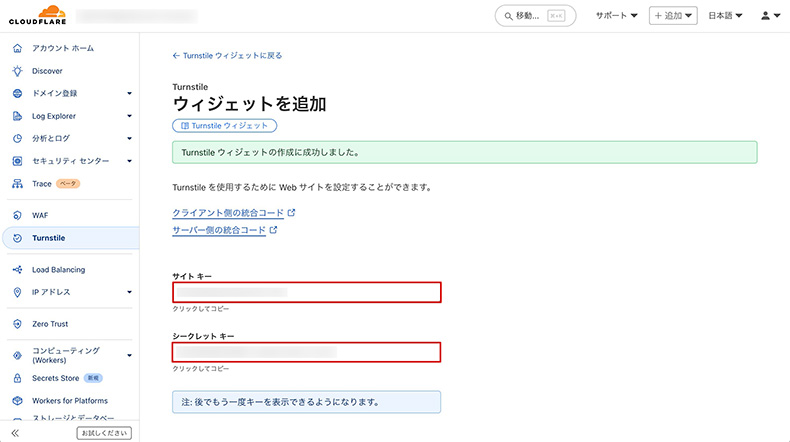Click the WAF icon
Image resolution: width=790 pixels, height=442 pixels.
pos(17,215)
